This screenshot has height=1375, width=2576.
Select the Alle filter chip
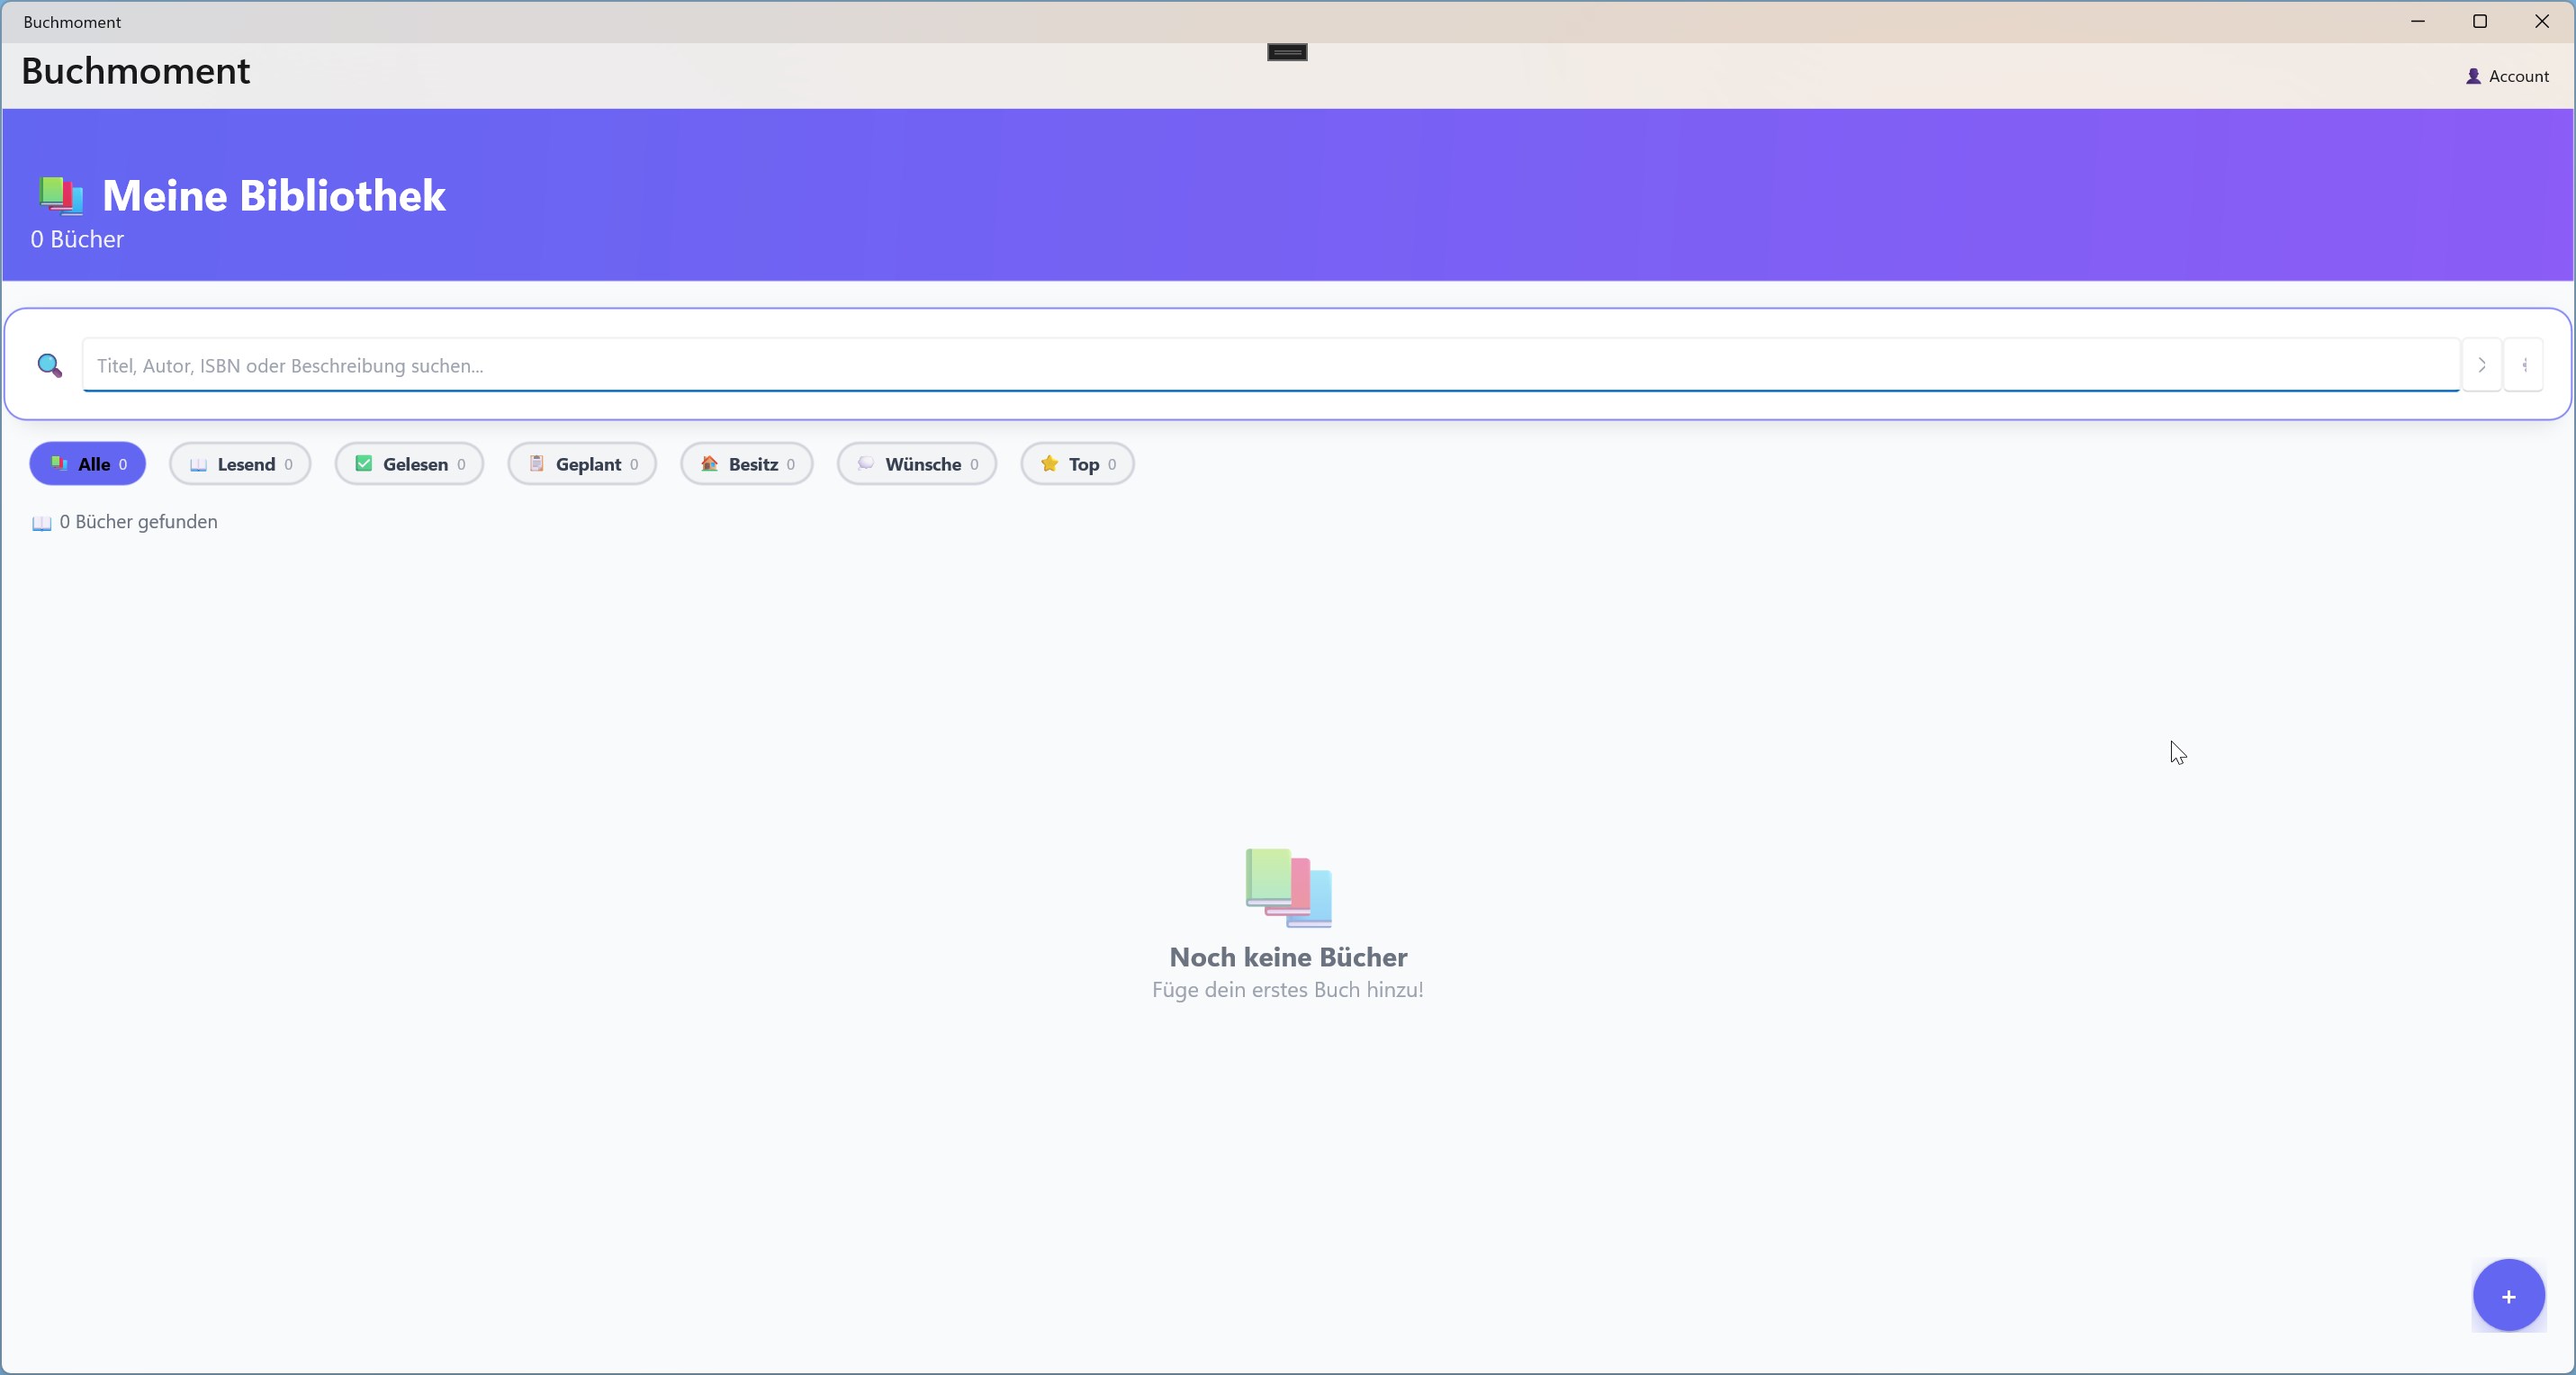[88, 464]
